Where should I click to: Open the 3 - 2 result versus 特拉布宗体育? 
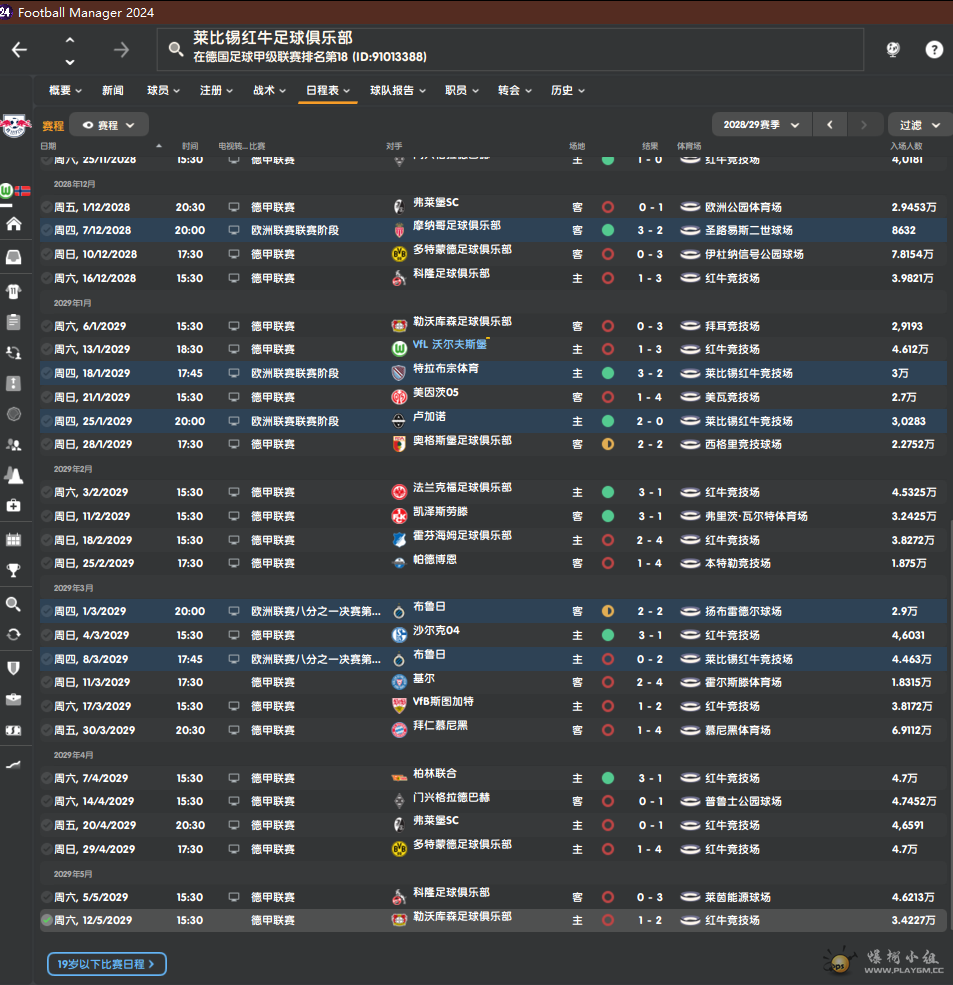click(x=650, y=373)
